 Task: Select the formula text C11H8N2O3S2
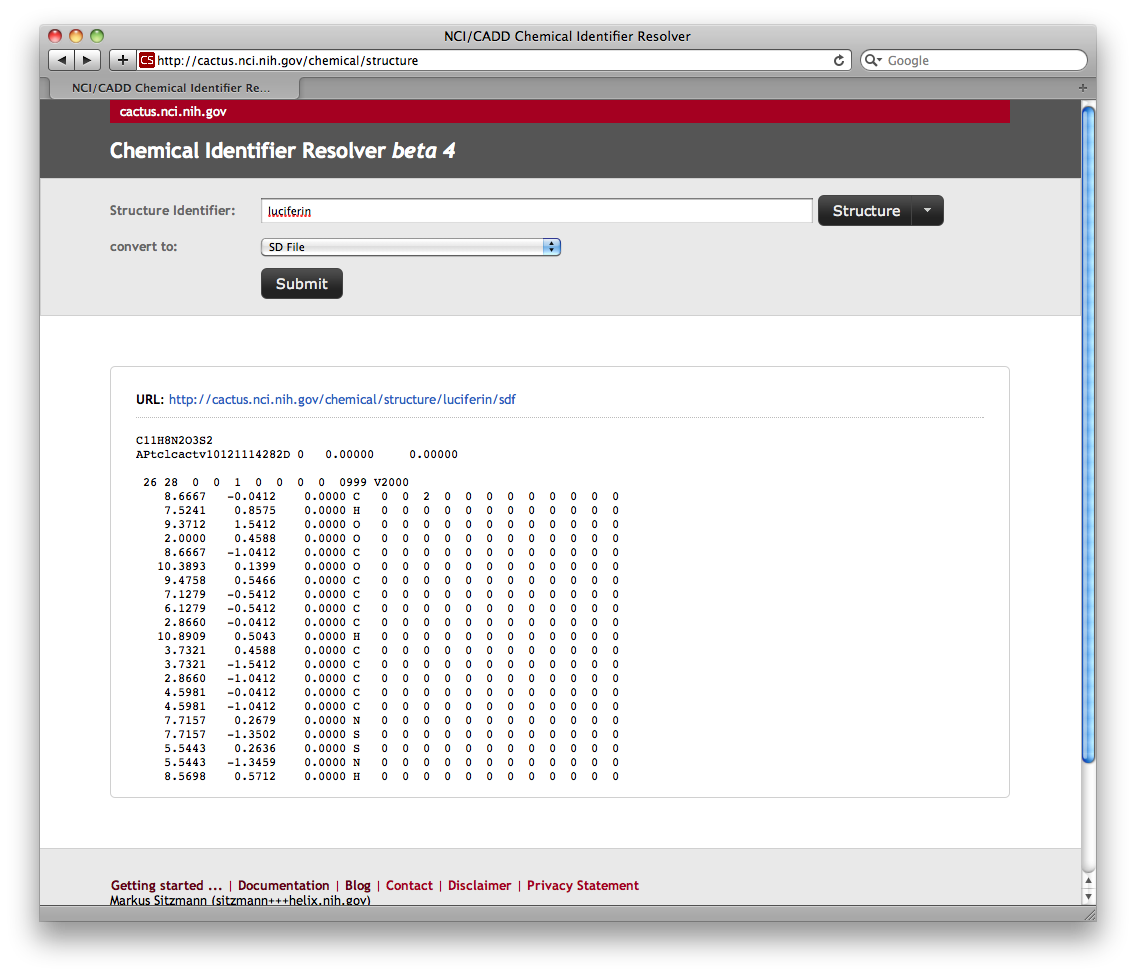click(175, 441)
